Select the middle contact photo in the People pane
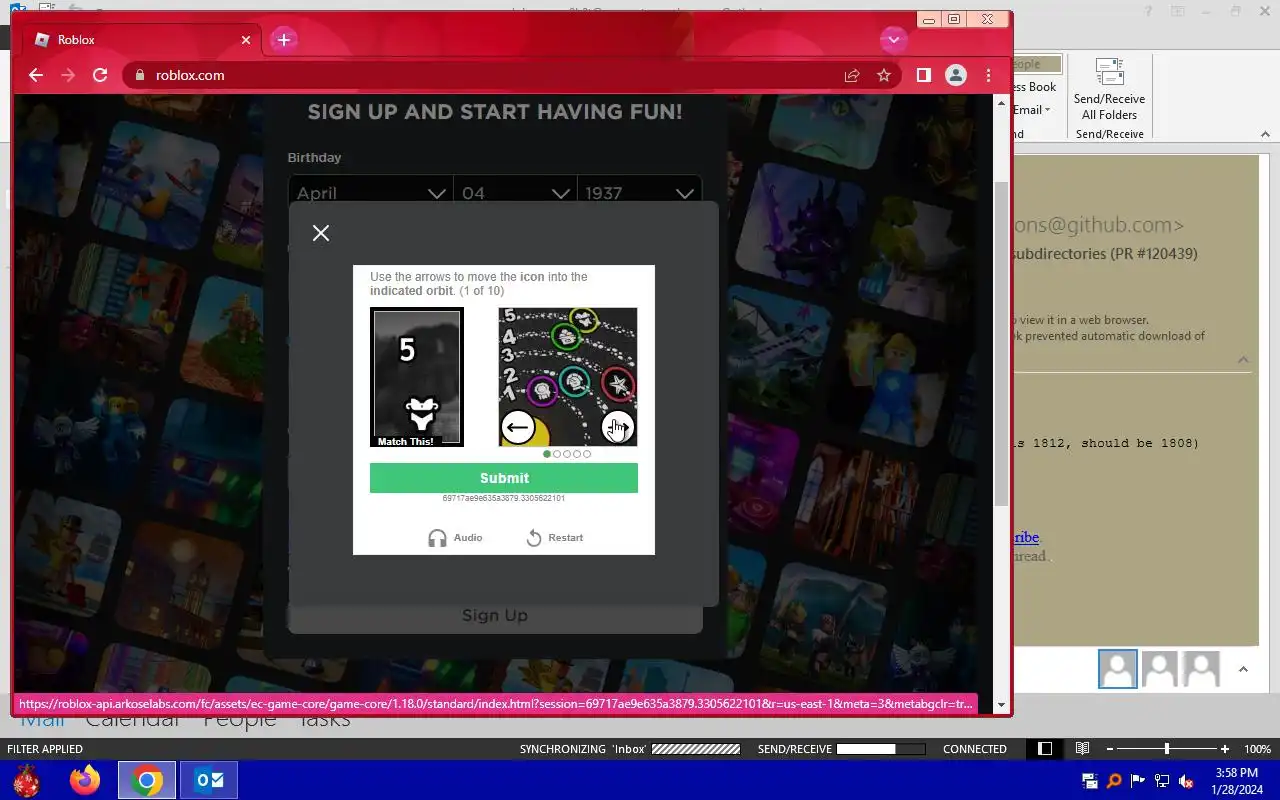1280x800 pixels. coord(1160,669)
